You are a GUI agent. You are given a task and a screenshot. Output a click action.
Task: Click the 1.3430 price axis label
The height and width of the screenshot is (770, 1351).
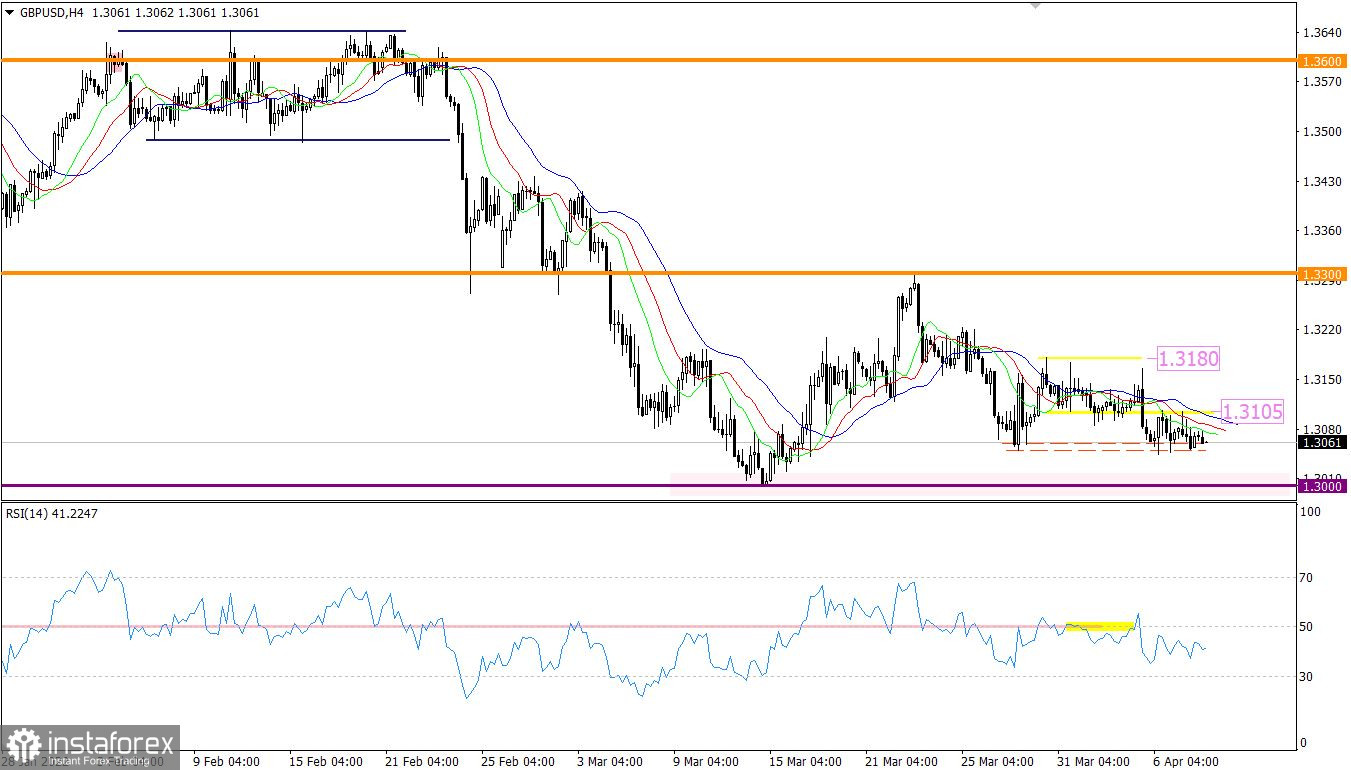[x=1320, y=182]
